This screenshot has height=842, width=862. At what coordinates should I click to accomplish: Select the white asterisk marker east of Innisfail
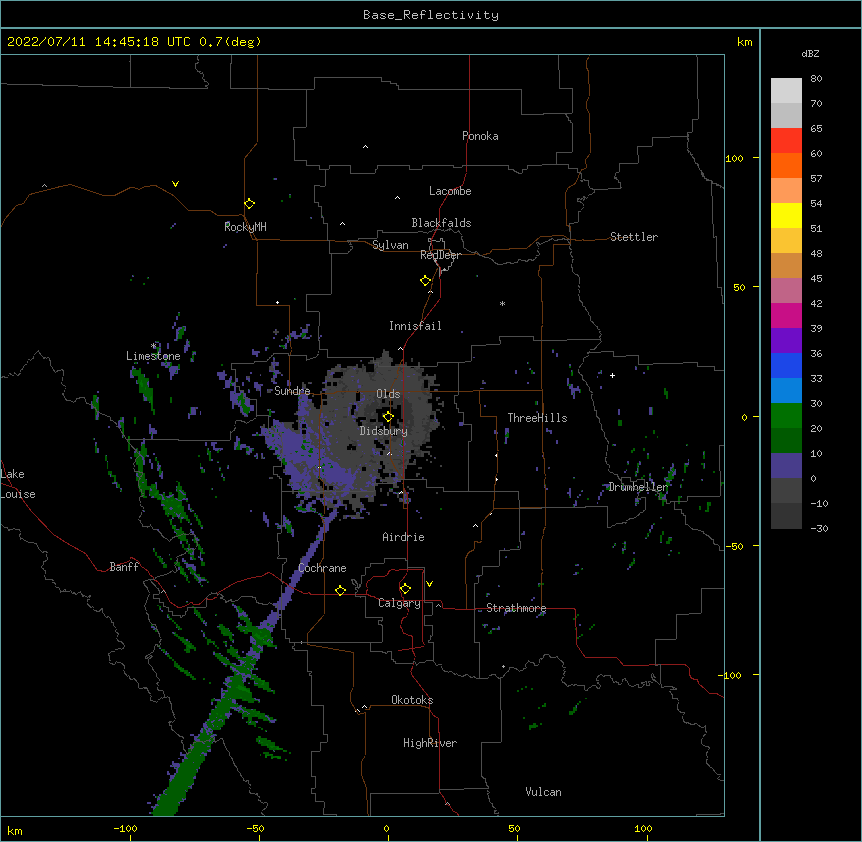(502, 303)
